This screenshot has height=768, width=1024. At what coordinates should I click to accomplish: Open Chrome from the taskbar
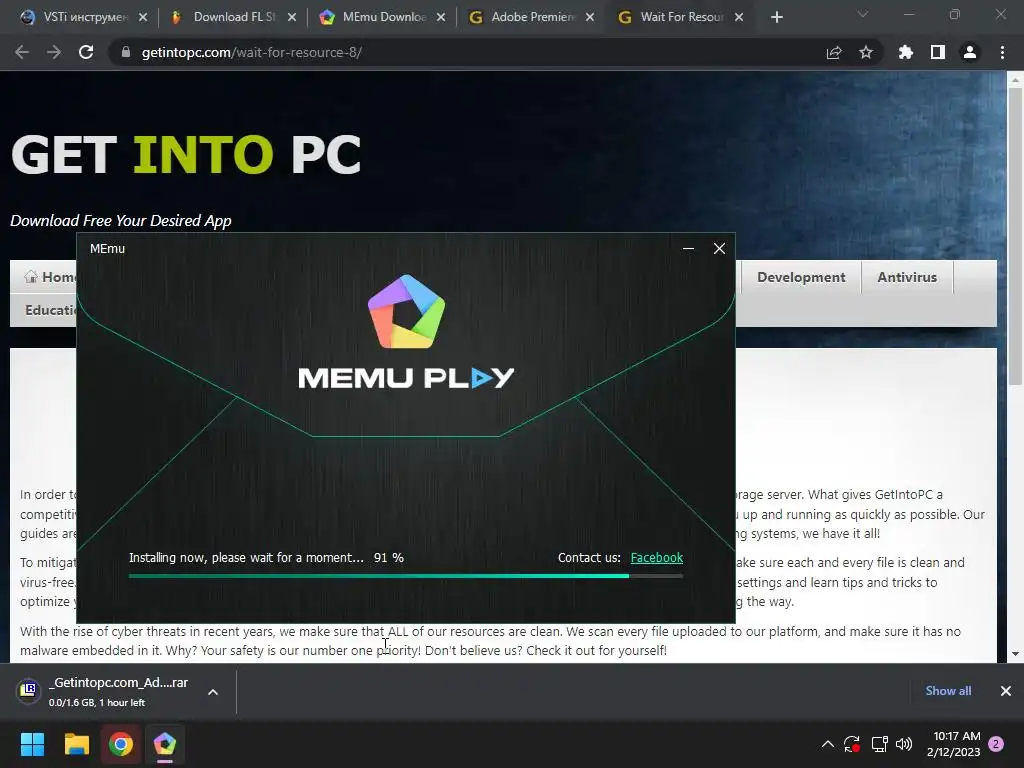(x=121, y=744)
